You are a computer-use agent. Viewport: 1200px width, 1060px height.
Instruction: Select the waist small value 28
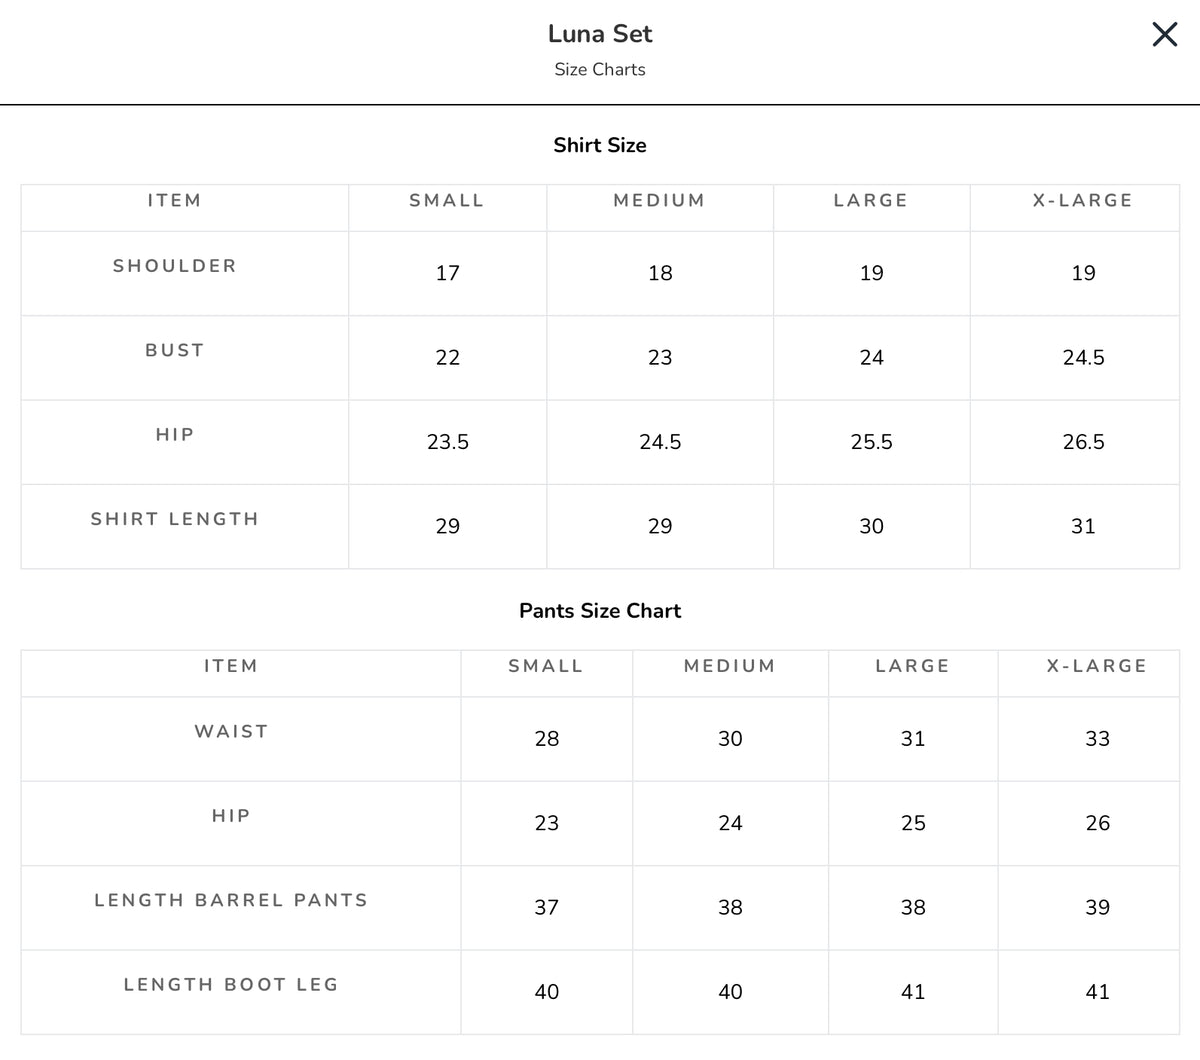click(x=547, y=739)
